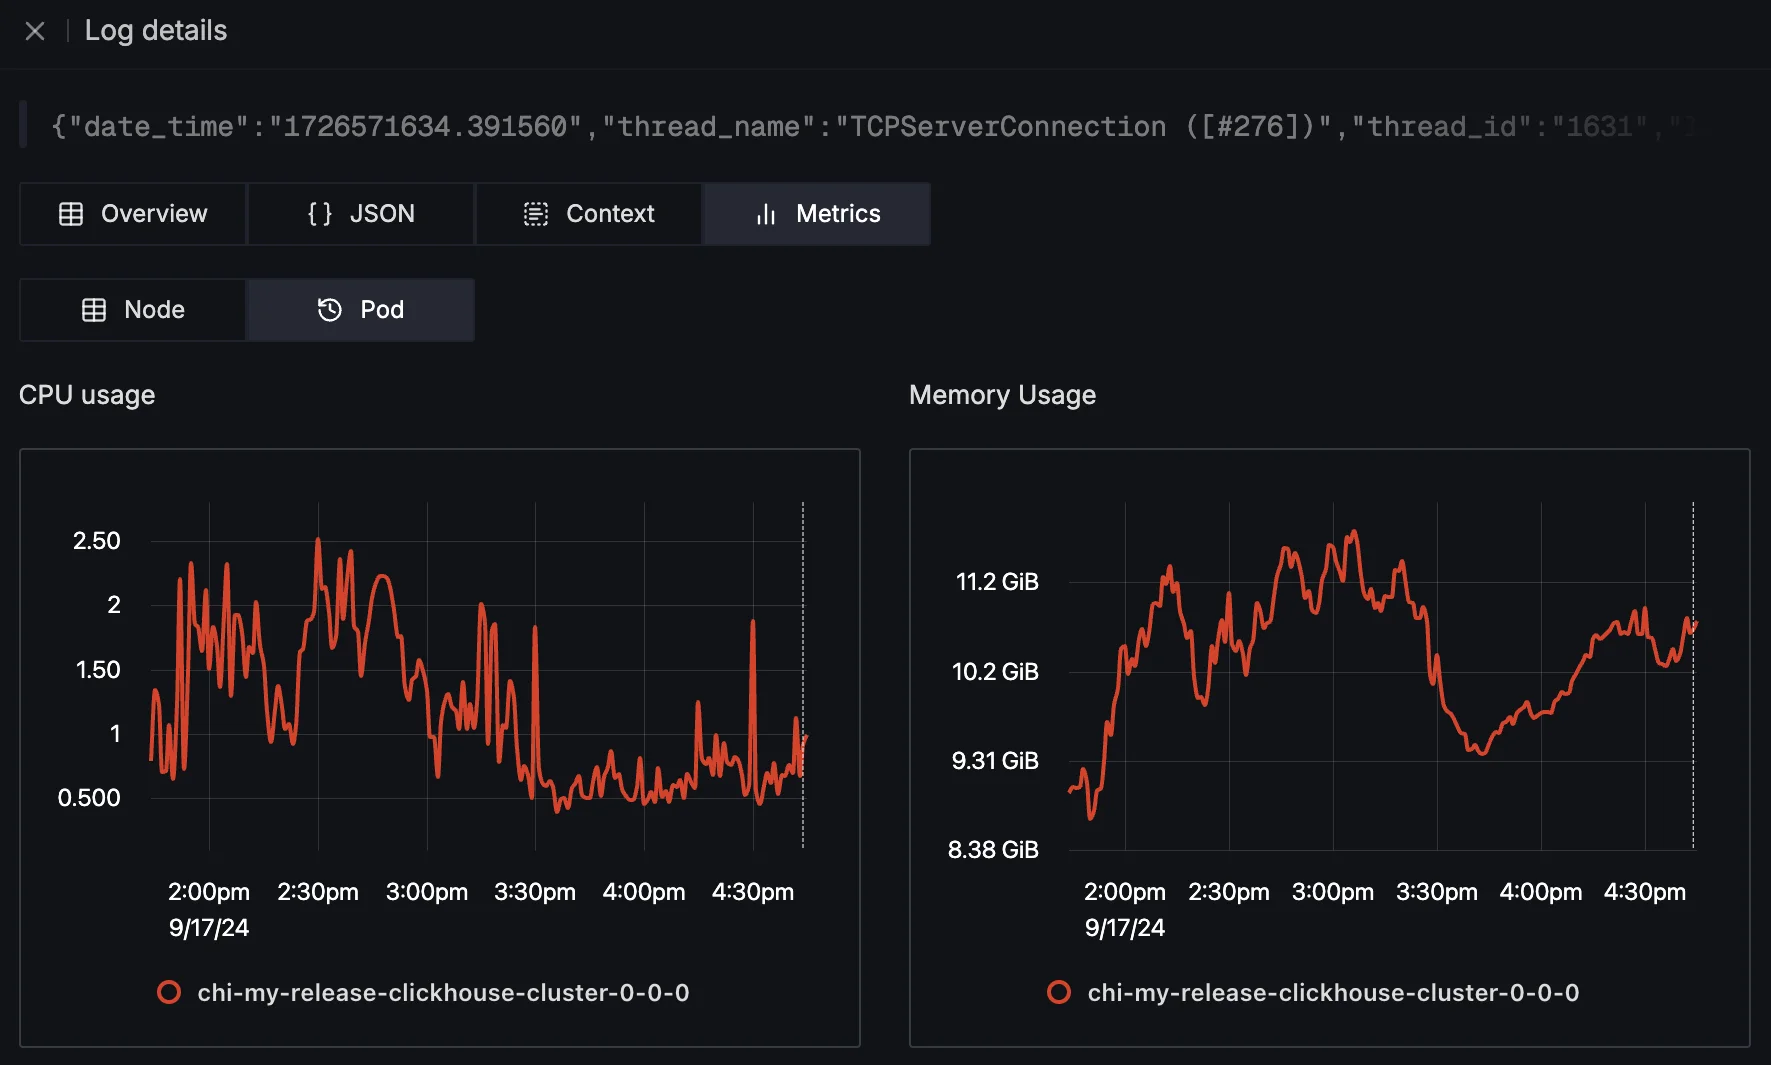Click the CPU usage heading
Screen dimensions: 1771x1065
[87, 395]
